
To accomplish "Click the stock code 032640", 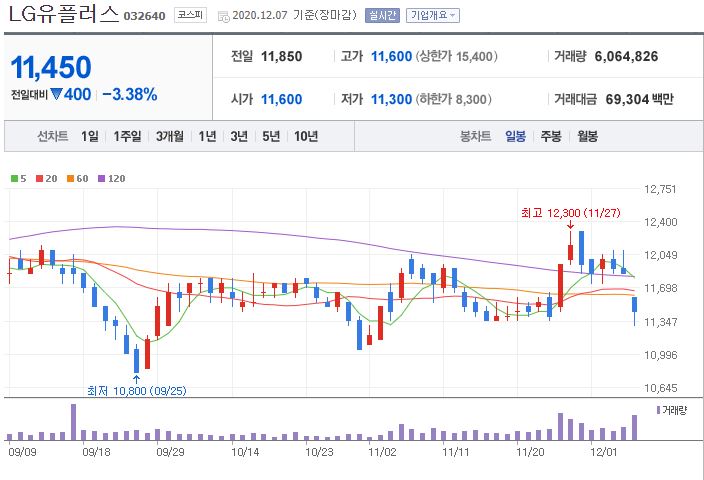I will point(145,16).
